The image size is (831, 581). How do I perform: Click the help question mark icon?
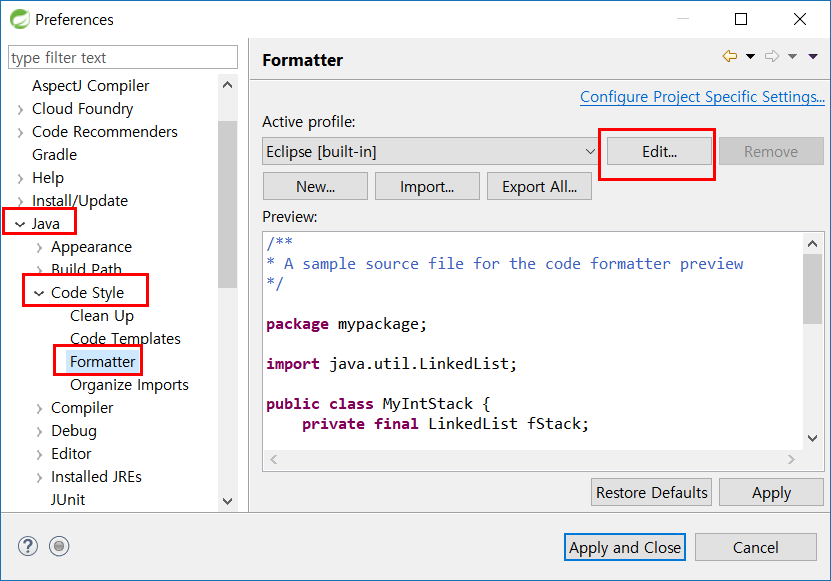point(28,546)
